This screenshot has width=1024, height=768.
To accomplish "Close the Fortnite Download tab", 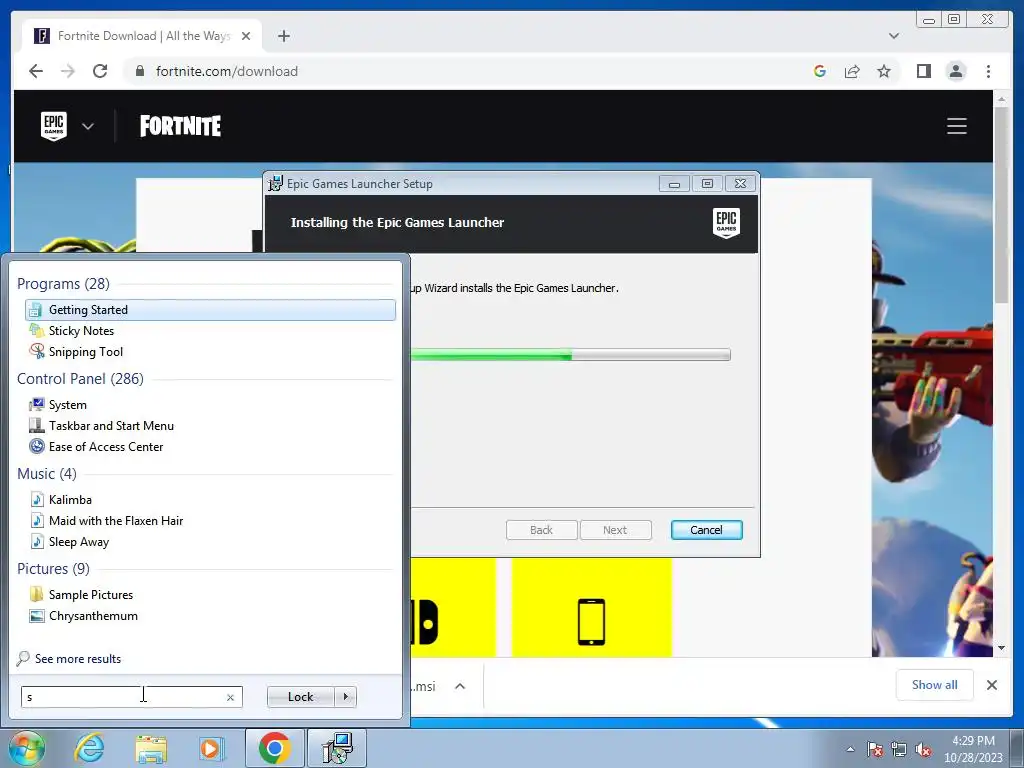I will (x=246, y=36).
